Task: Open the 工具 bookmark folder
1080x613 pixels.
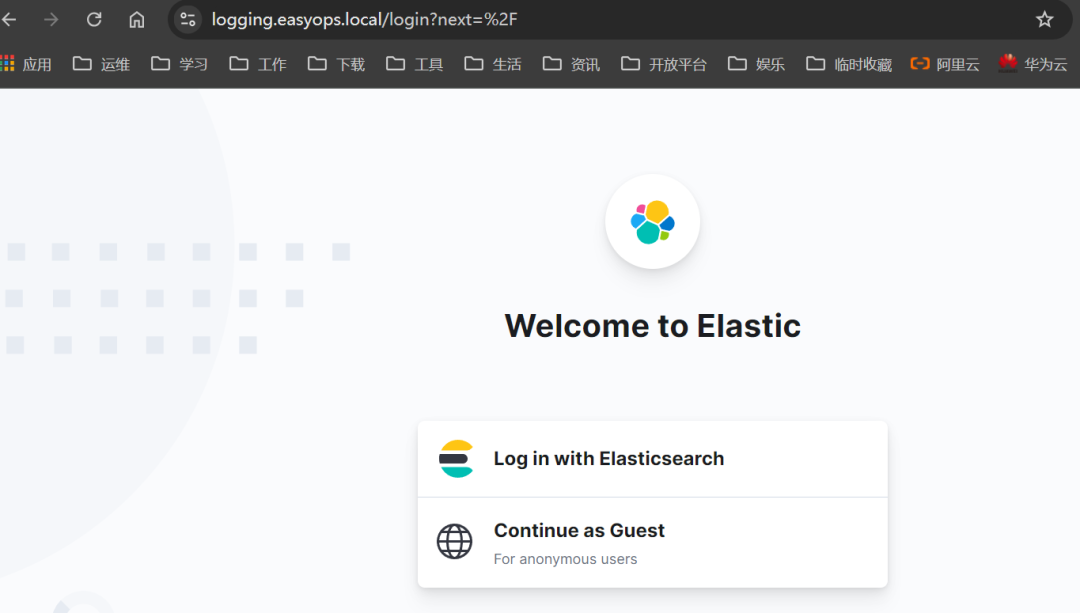Action: (415, 64)
